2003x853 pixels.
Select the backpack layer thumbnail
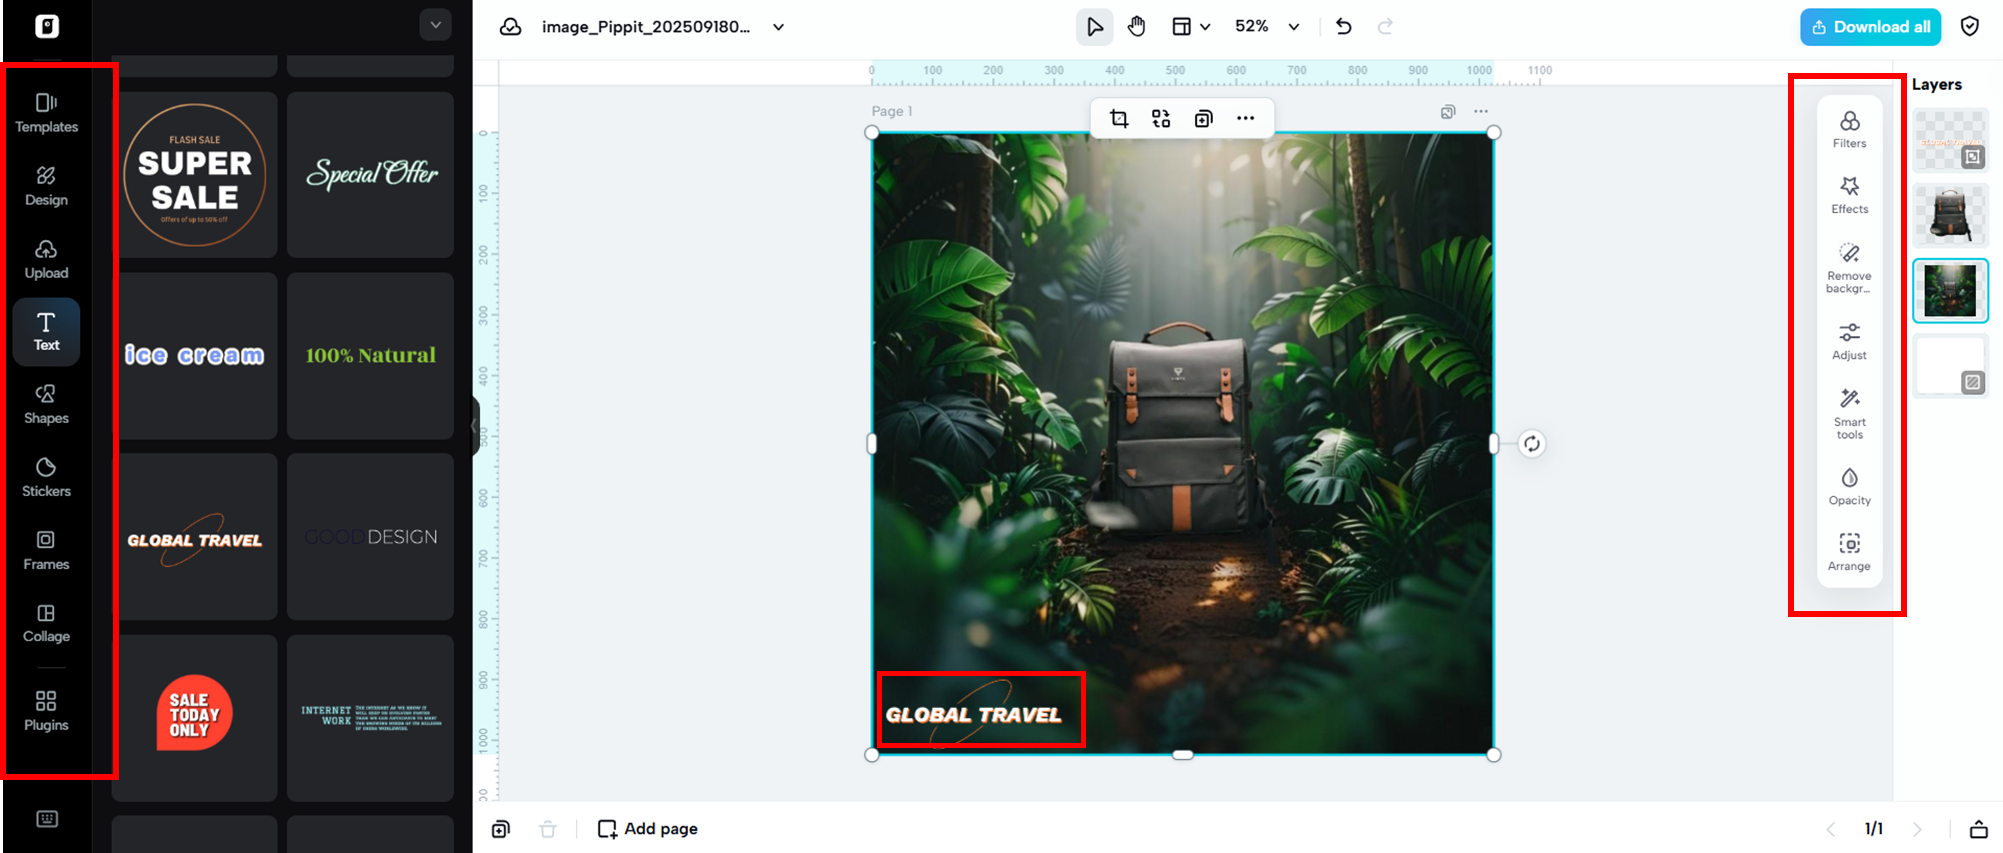[x=1950, y=215]
